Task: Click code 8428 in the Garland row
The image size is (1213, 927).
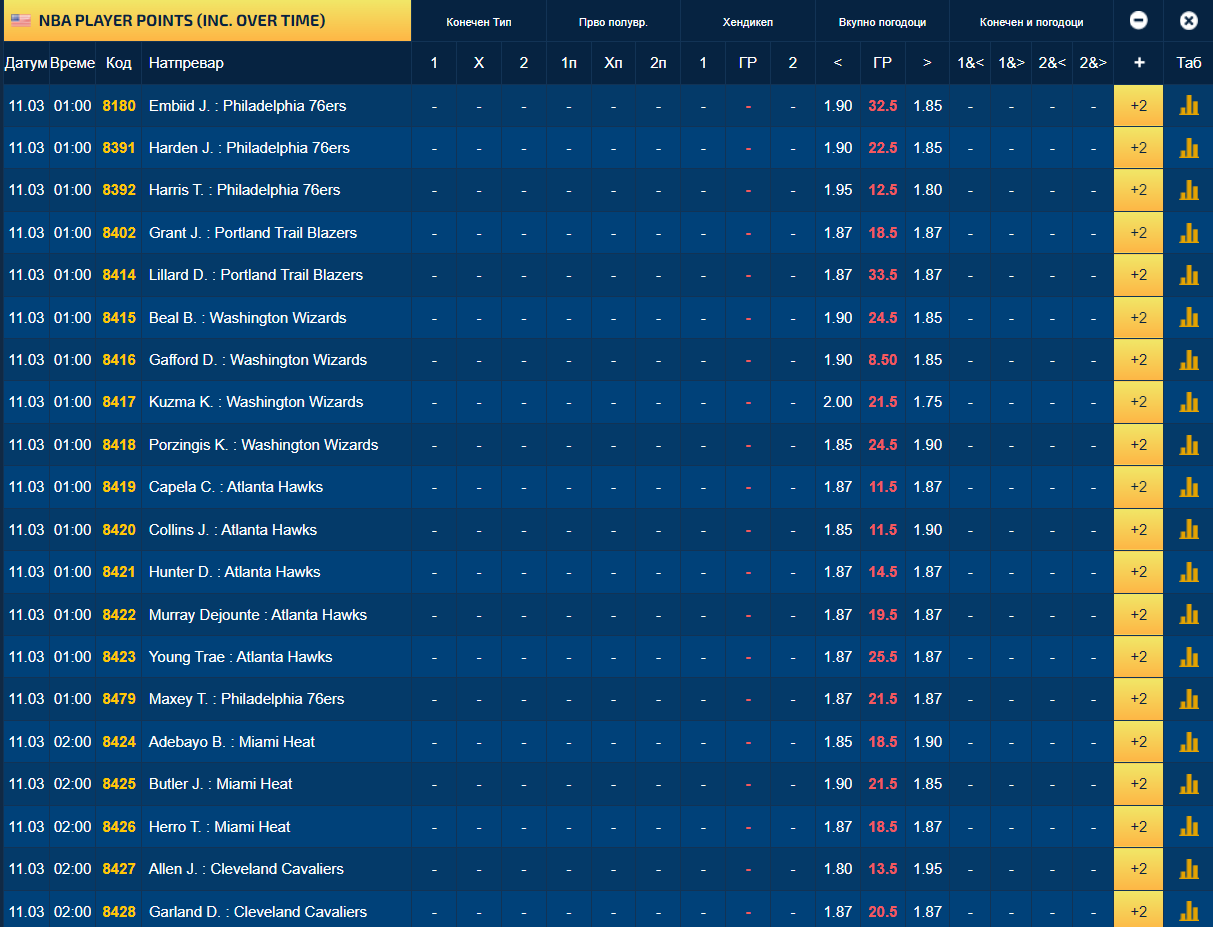Action: point(119,912)
